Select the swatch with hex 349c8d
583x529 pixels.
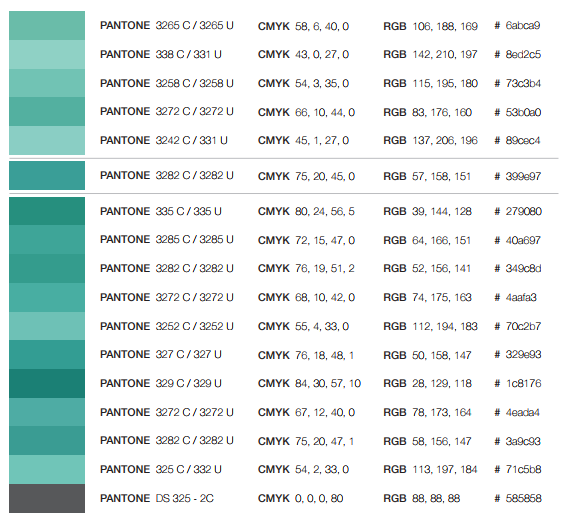(47, 268)
